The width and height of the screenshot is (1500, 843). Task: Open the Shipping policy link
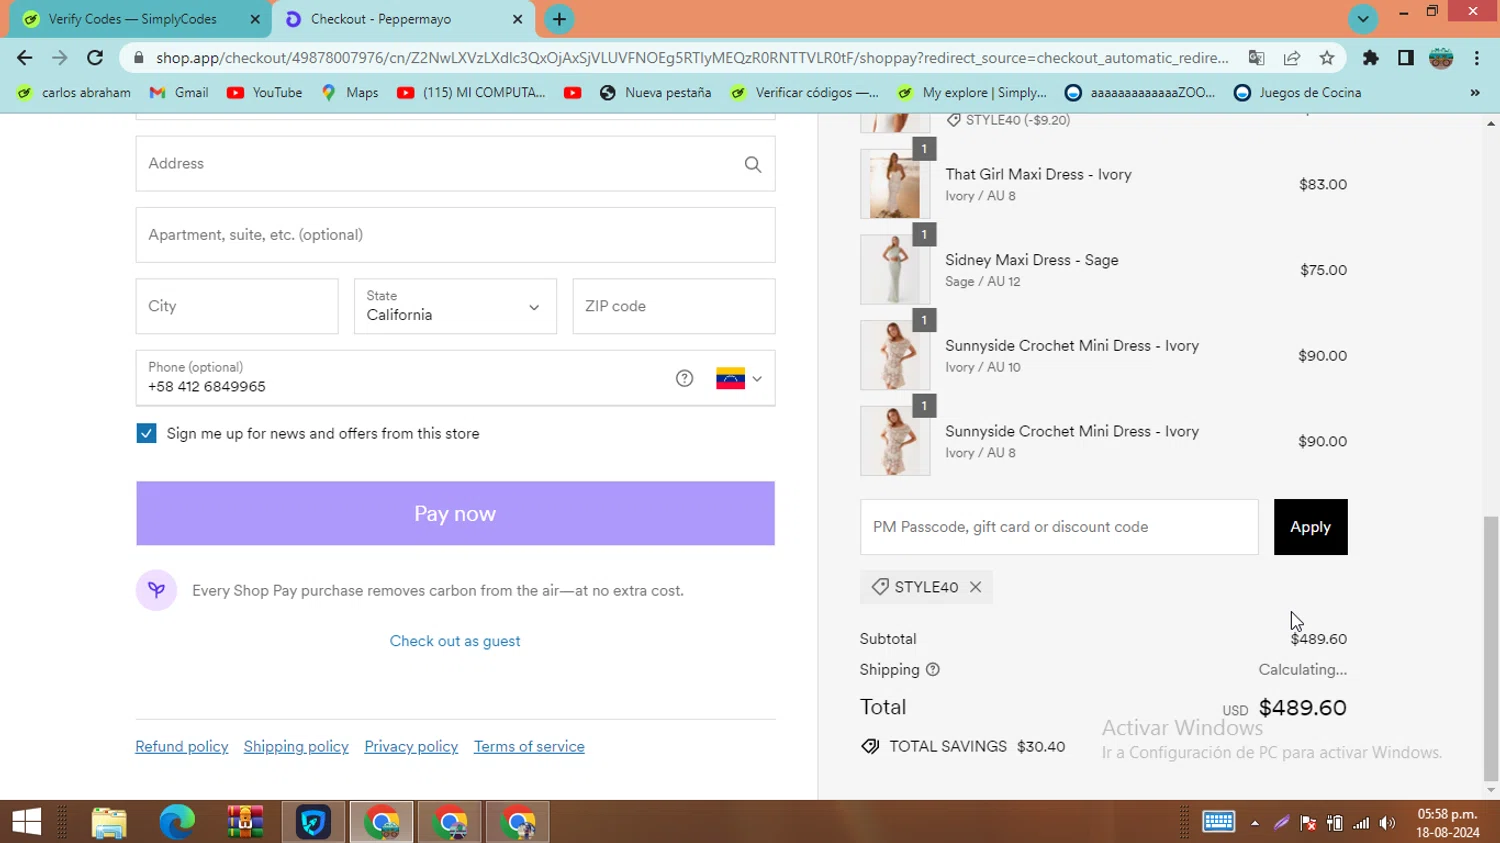click(x=296, y=747)
